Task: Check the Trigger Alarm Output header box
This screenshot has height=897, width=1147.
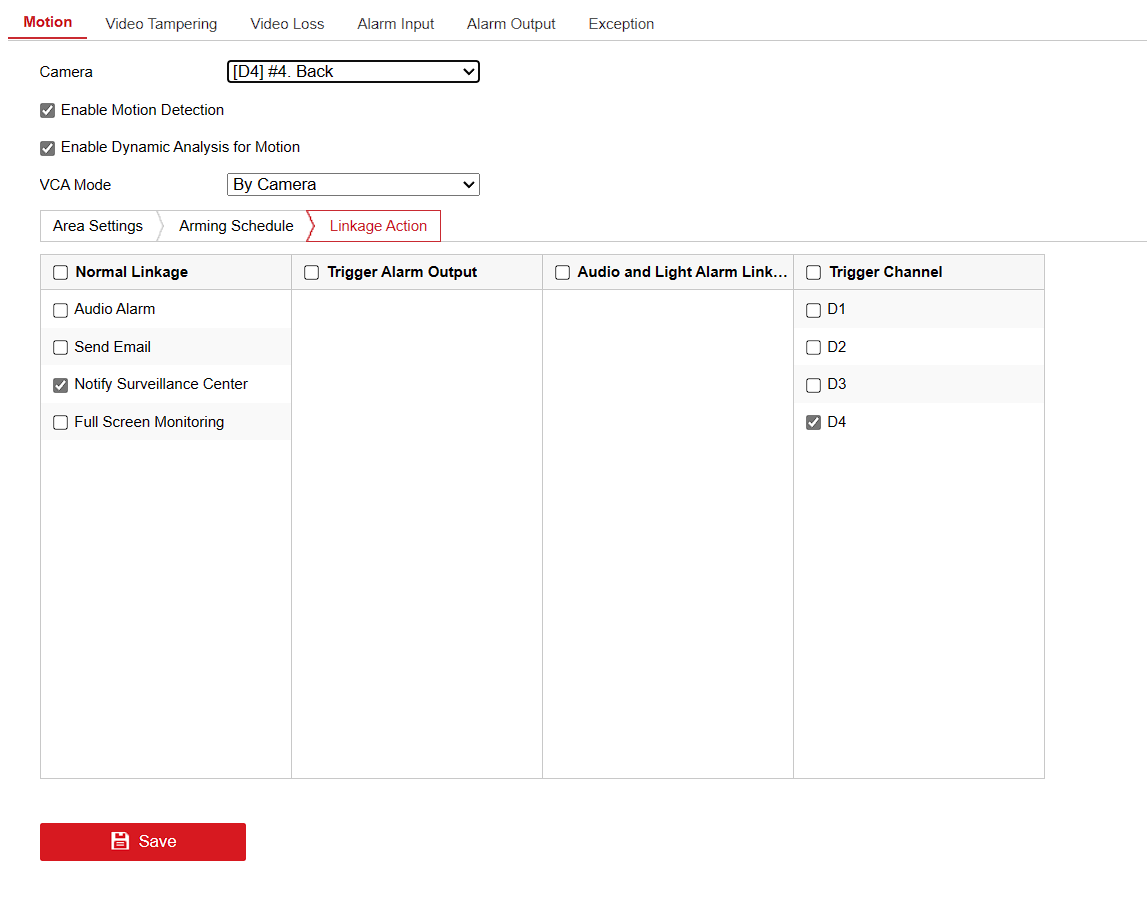Action: 312,273
